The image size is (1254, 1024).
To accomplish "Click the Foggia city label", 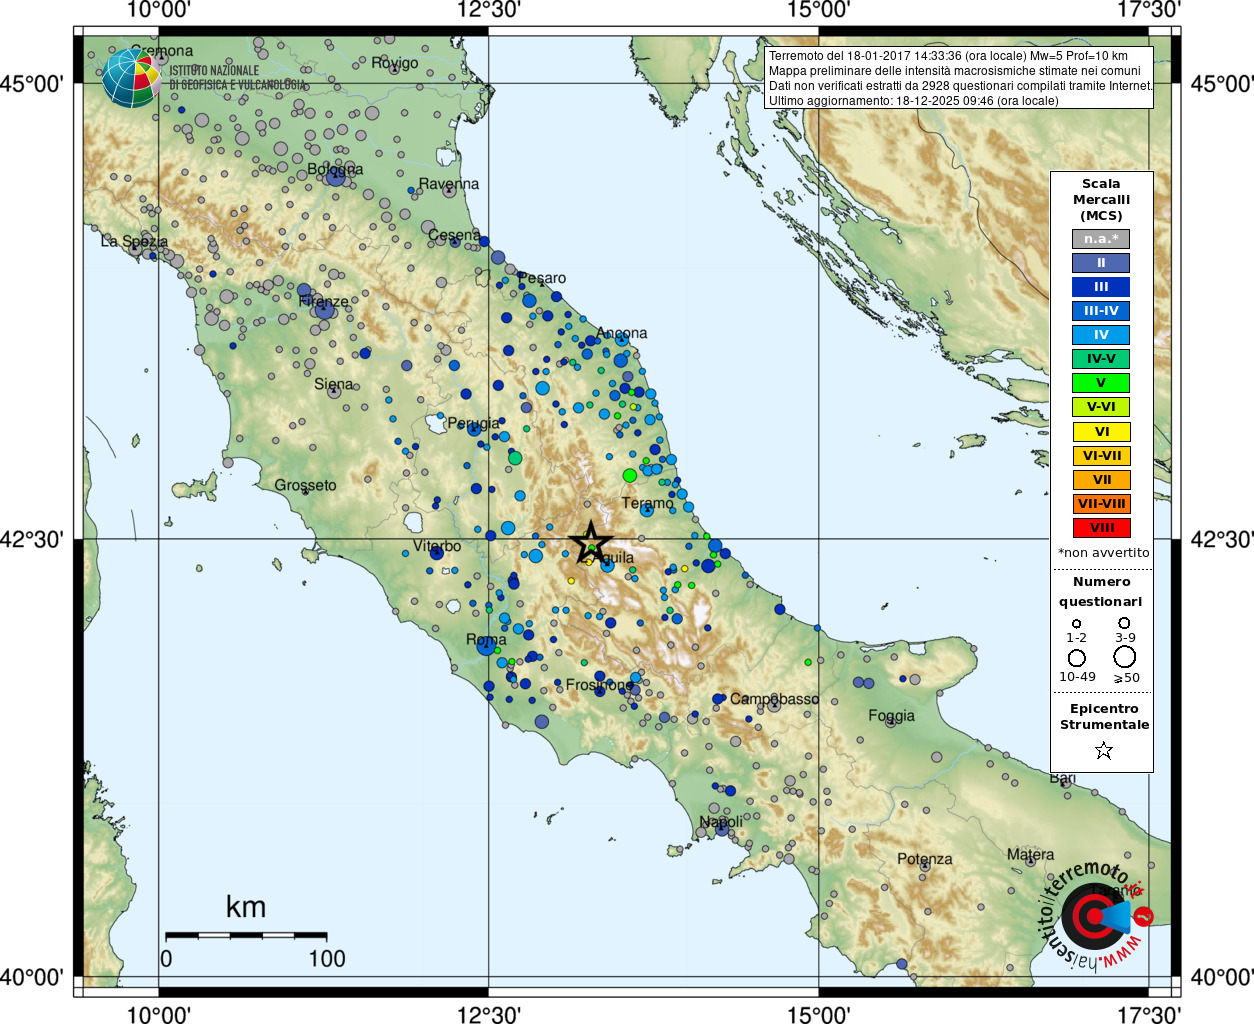I will click(892, 716).
